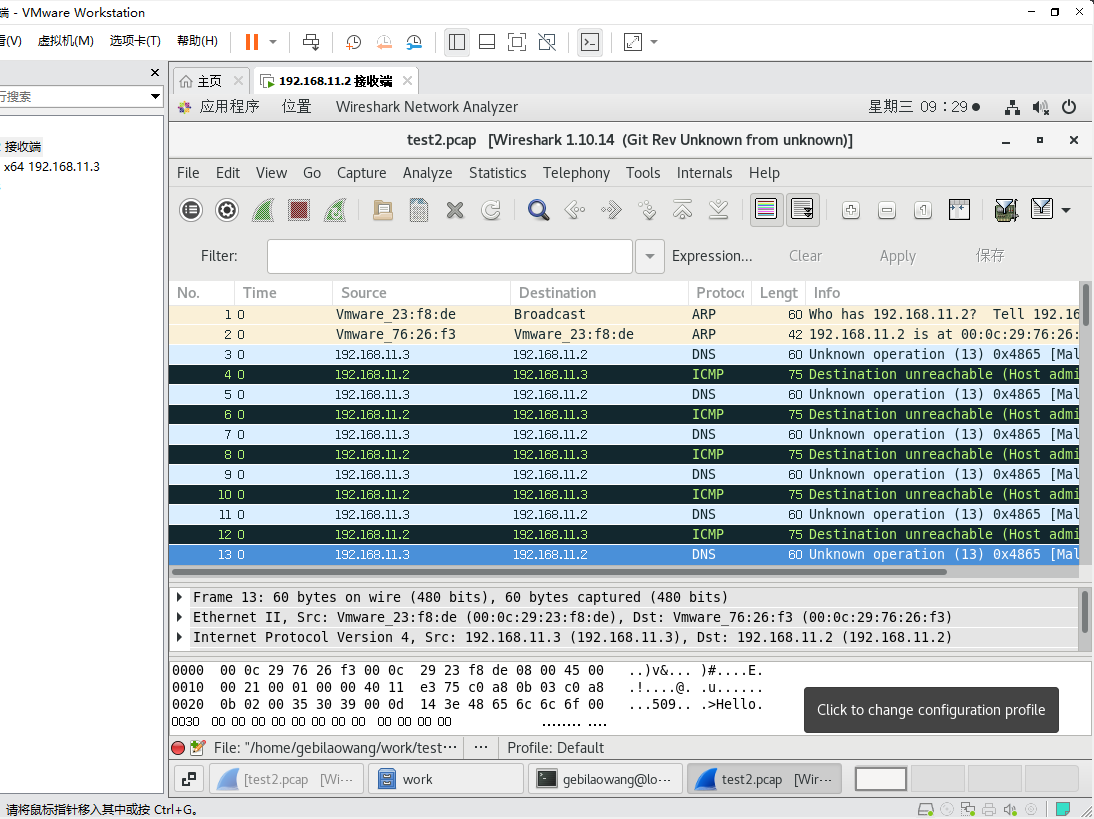Open the Telephony menu

pos(576,173)
